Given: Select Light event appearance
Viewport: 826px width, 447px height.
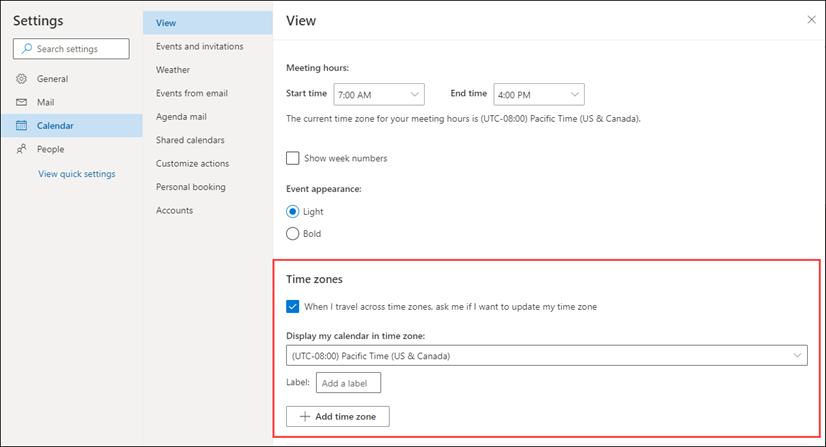Looking at the screenshot, I should tap(292, 211).
